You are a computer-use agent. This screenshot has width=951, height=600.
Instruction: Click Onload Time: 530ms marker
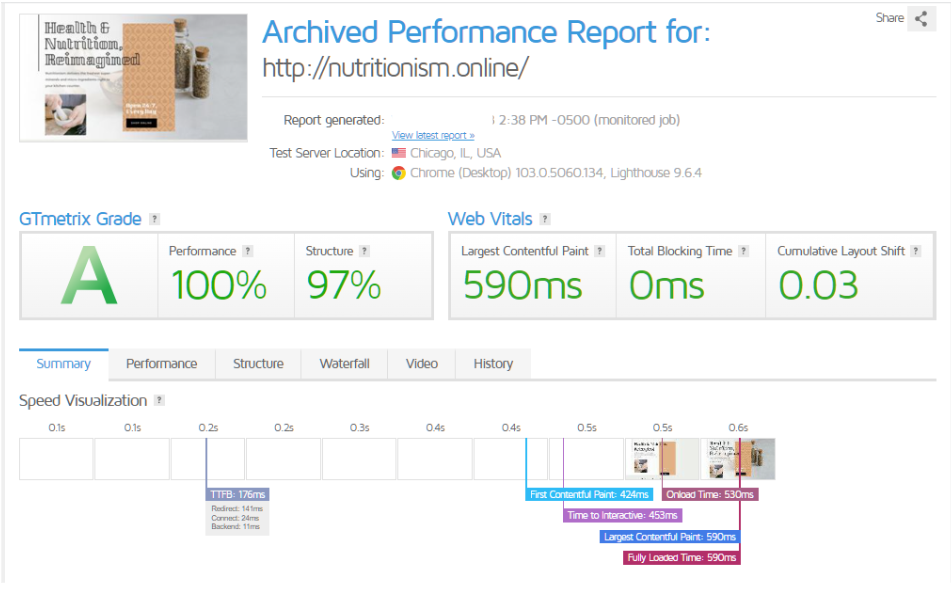tap(710, 494)
